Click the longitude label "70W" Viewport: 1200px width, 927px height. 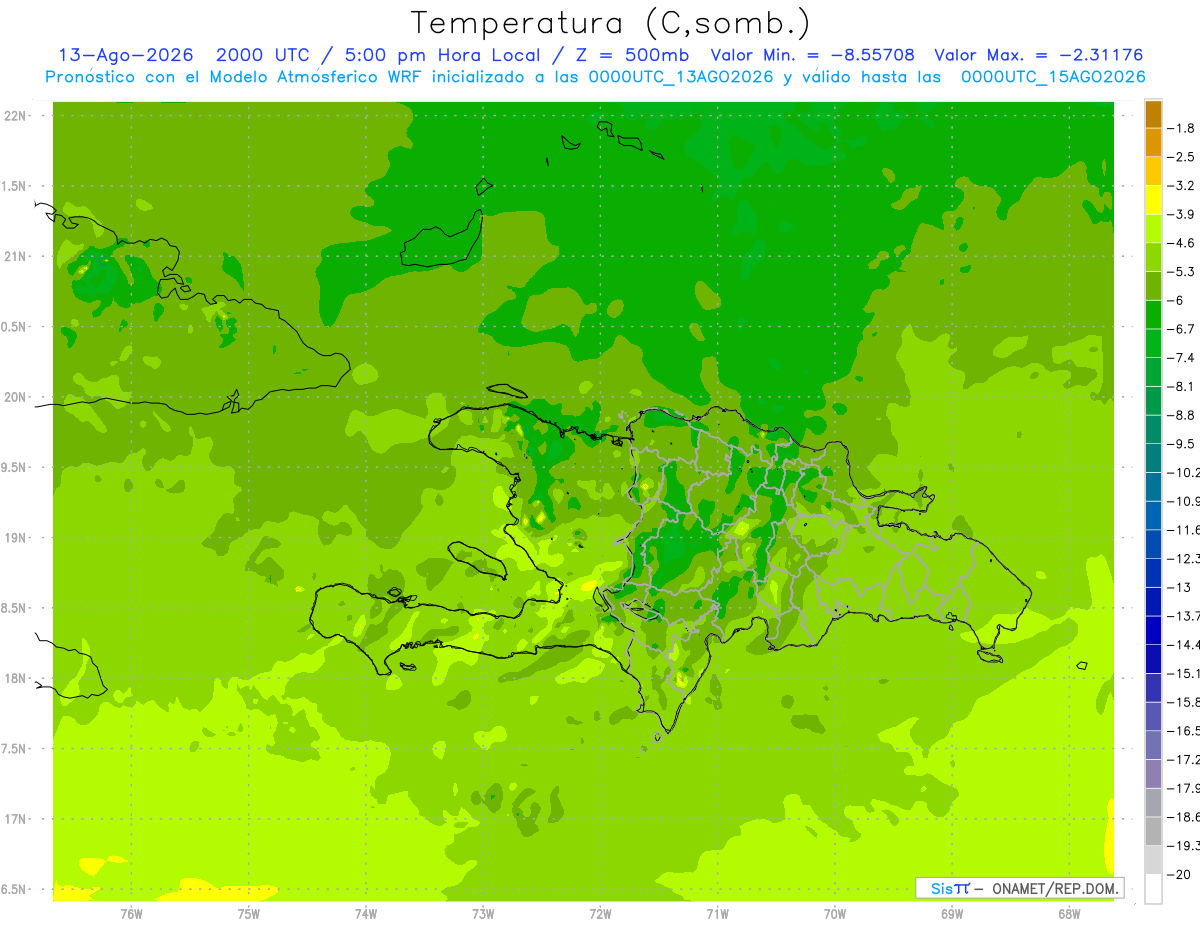835,914
